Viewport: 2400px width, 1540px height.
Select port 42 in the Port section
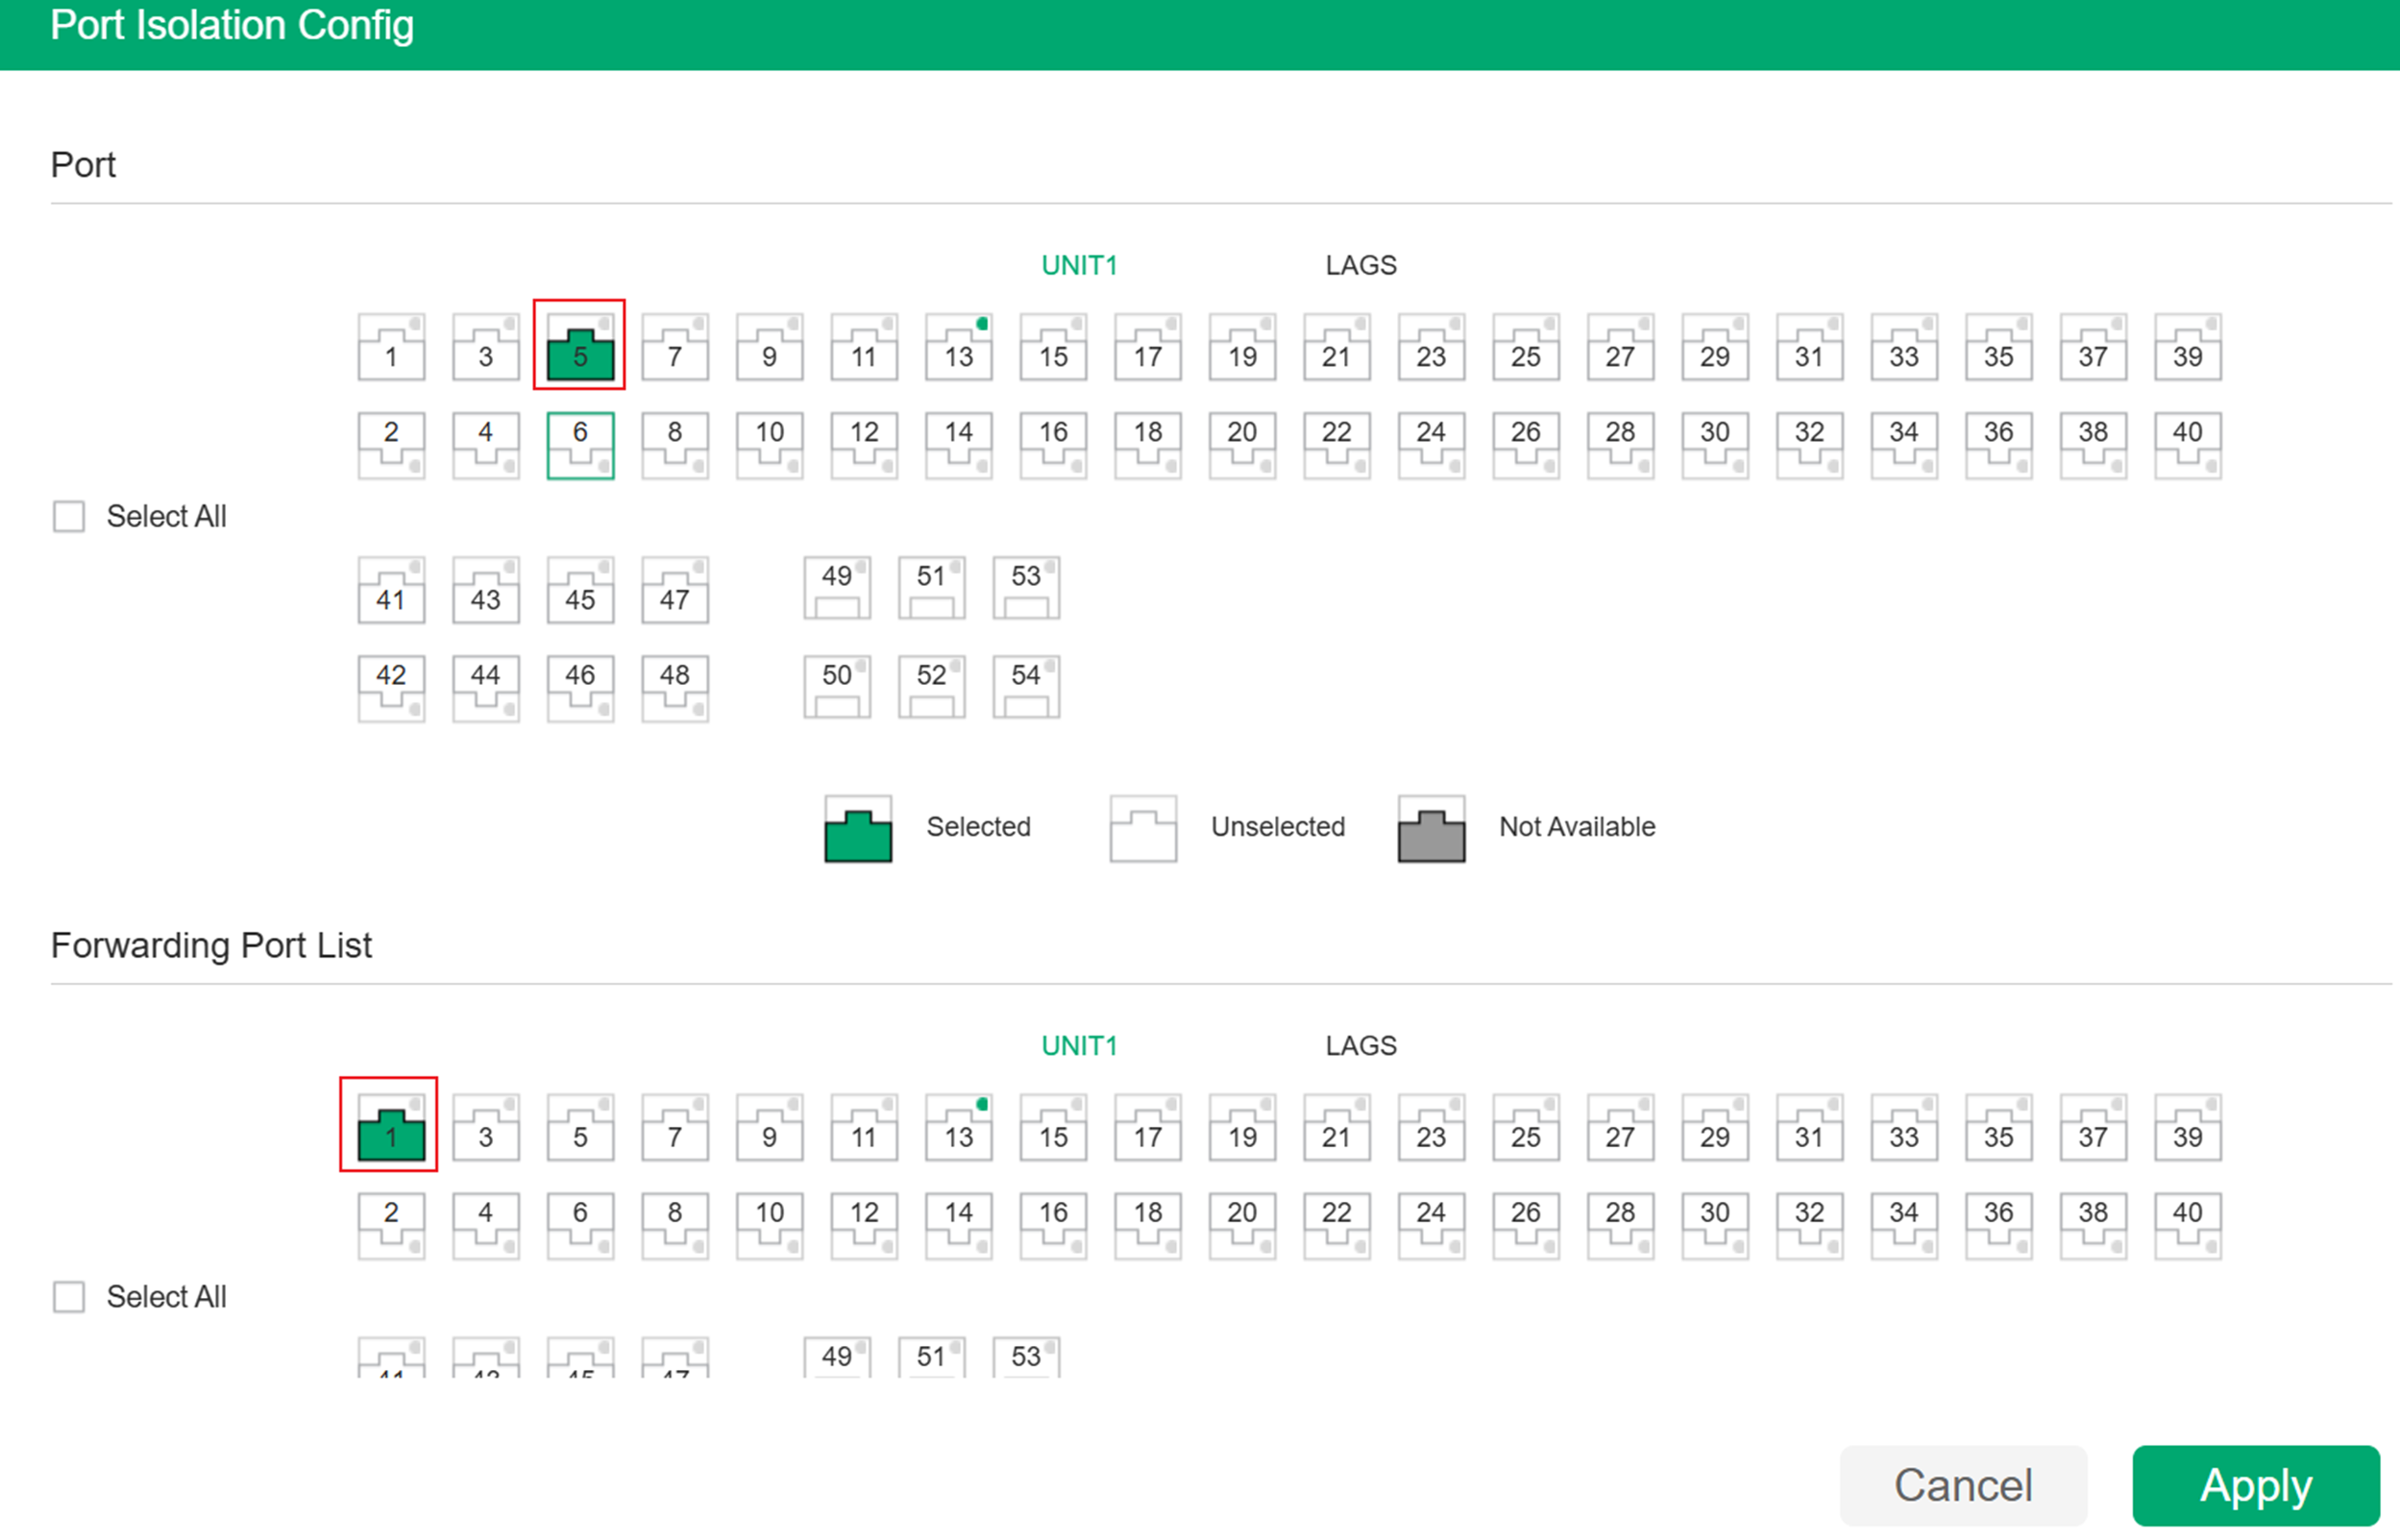coord(390,687)
